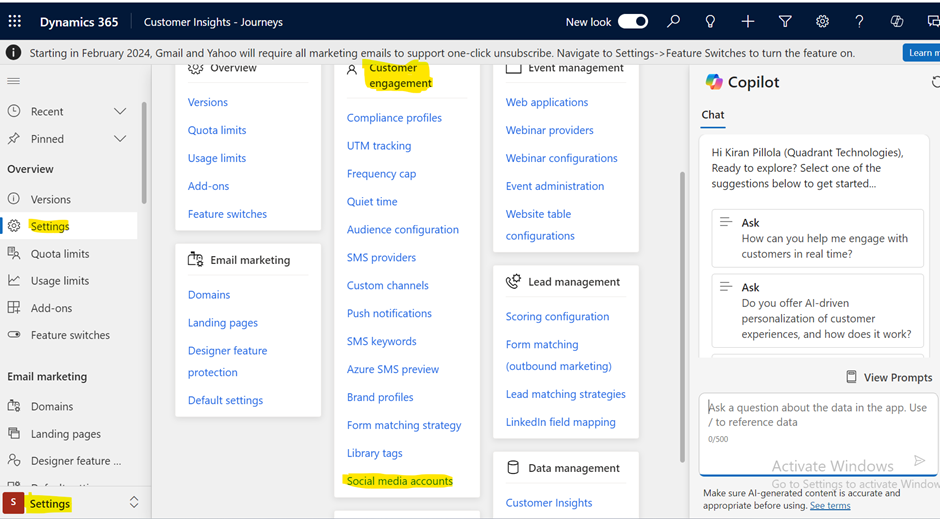Viewport: 940px width, 519px height.
Task: Click the Copilot question input field
Action: 817,433
